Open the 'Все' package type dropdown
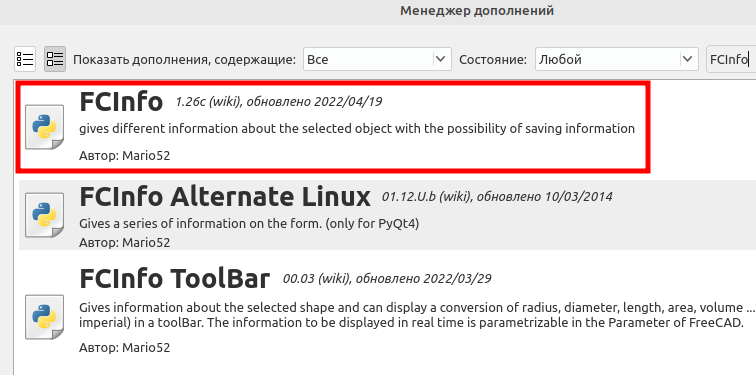 [378, 59]
